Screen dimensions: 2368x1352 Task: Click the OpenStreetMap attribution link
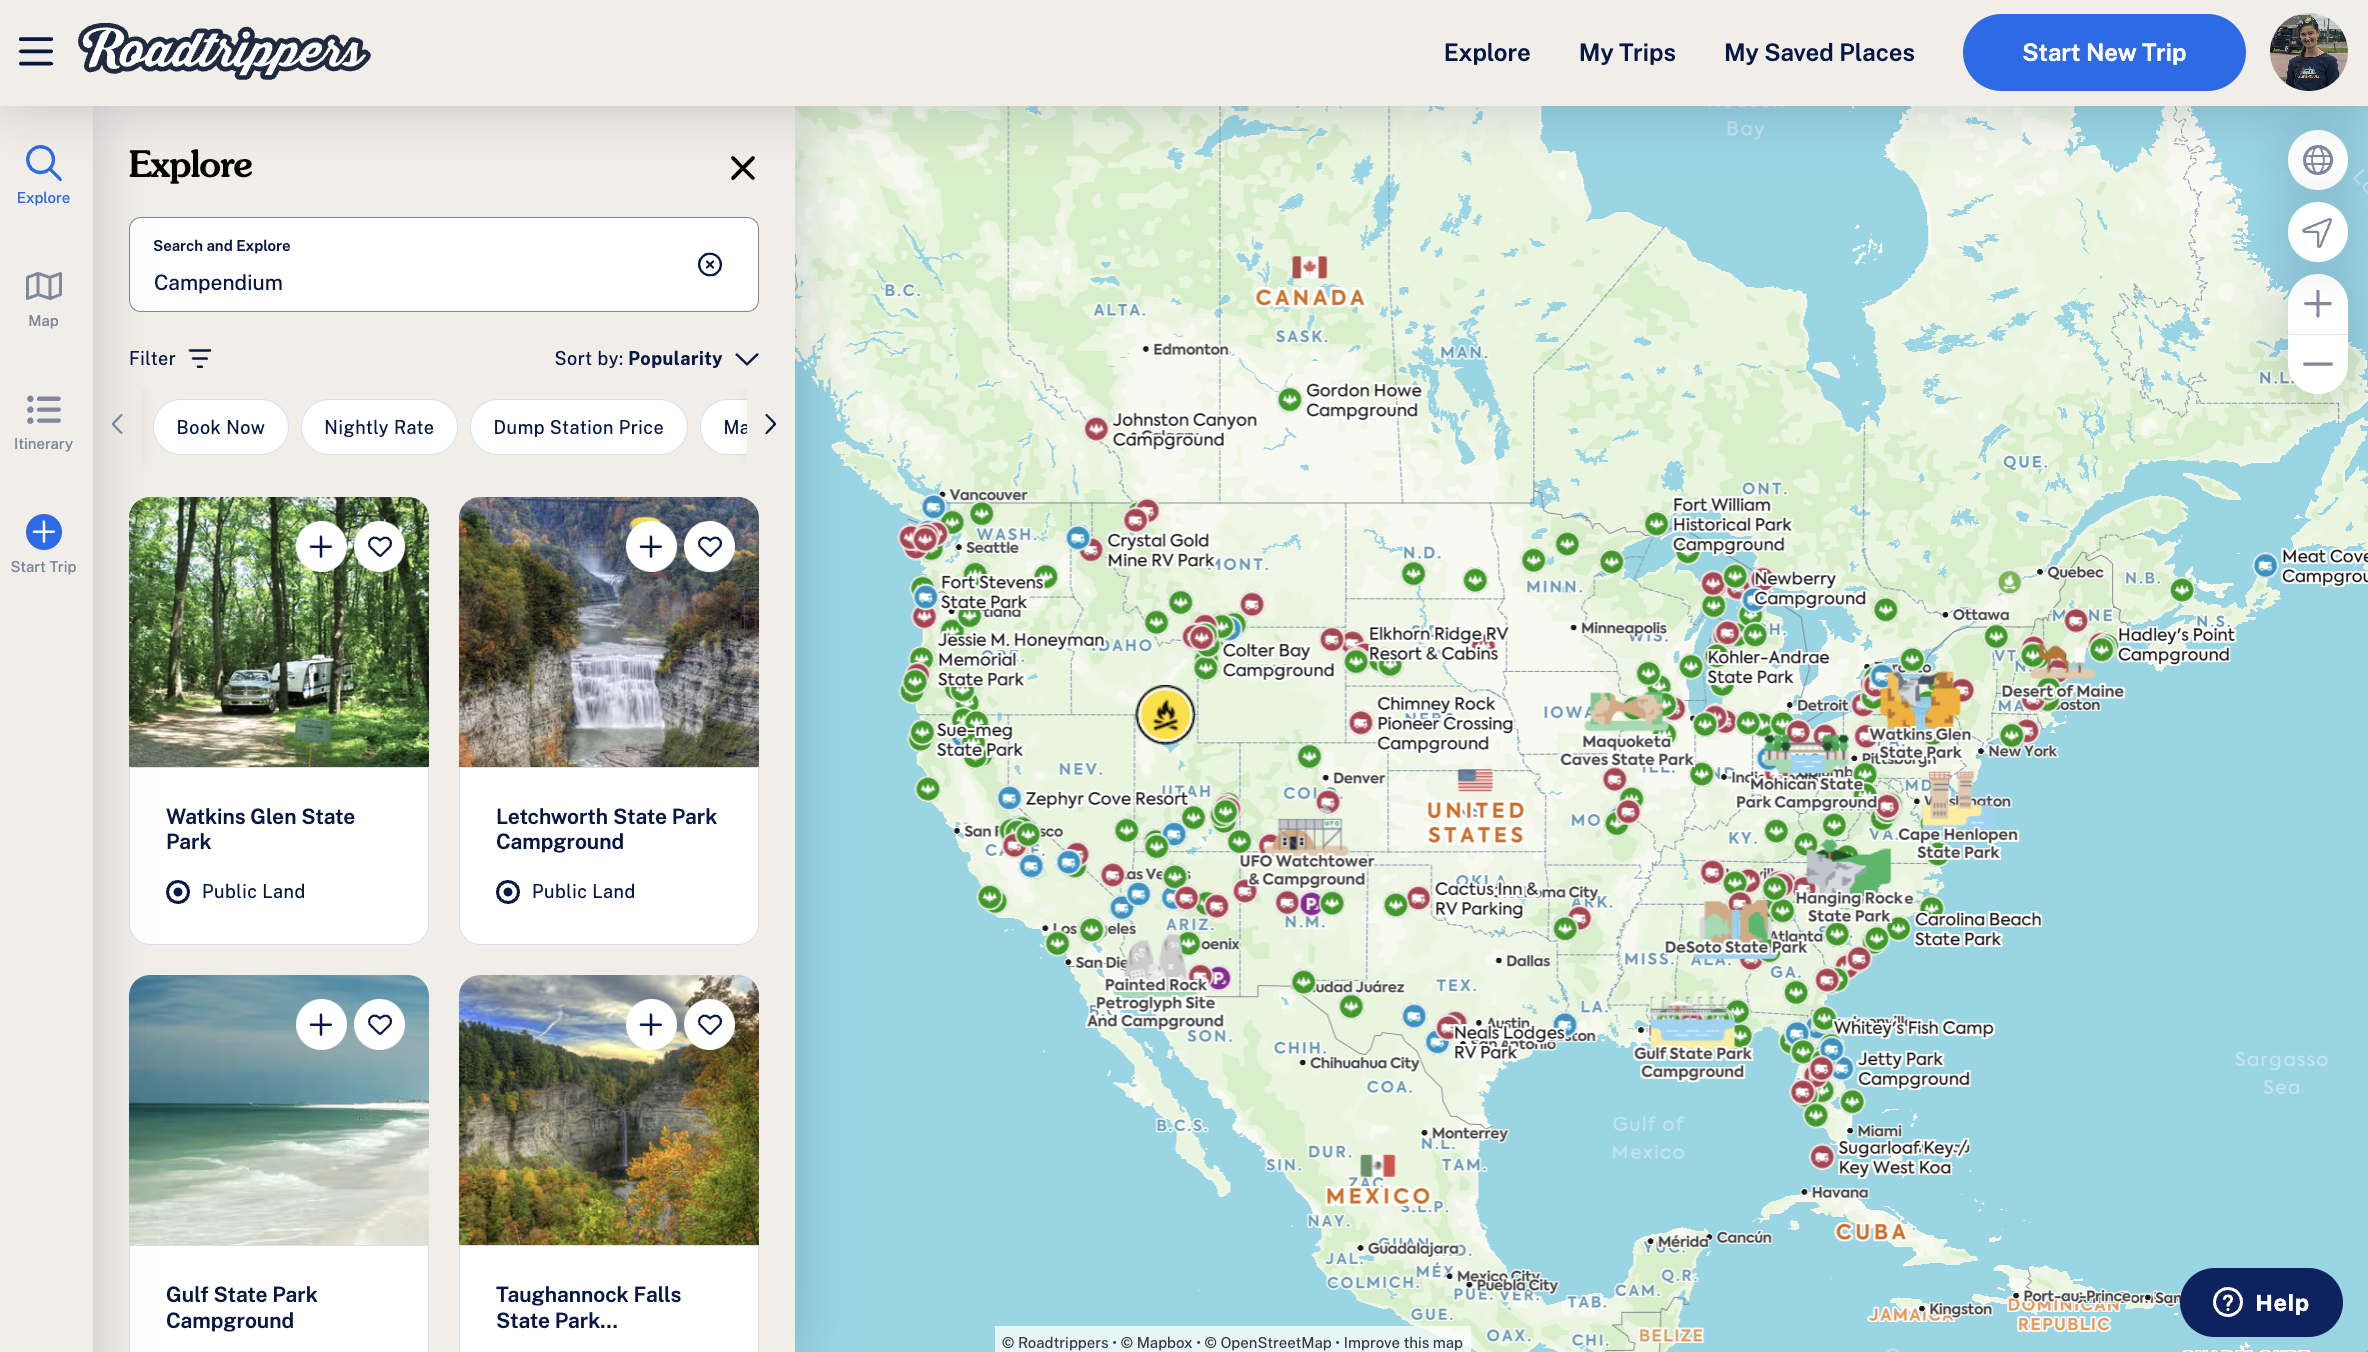[x=1268, y=1342]
